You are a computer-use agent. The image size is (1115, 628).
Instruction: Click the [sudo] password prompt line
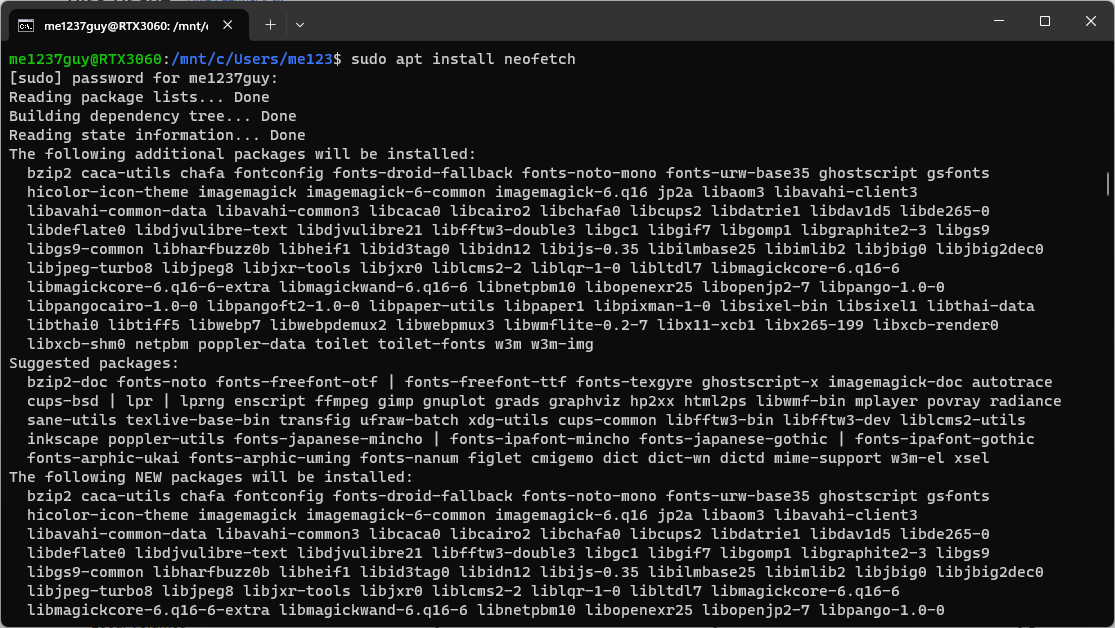pos(144,78)
